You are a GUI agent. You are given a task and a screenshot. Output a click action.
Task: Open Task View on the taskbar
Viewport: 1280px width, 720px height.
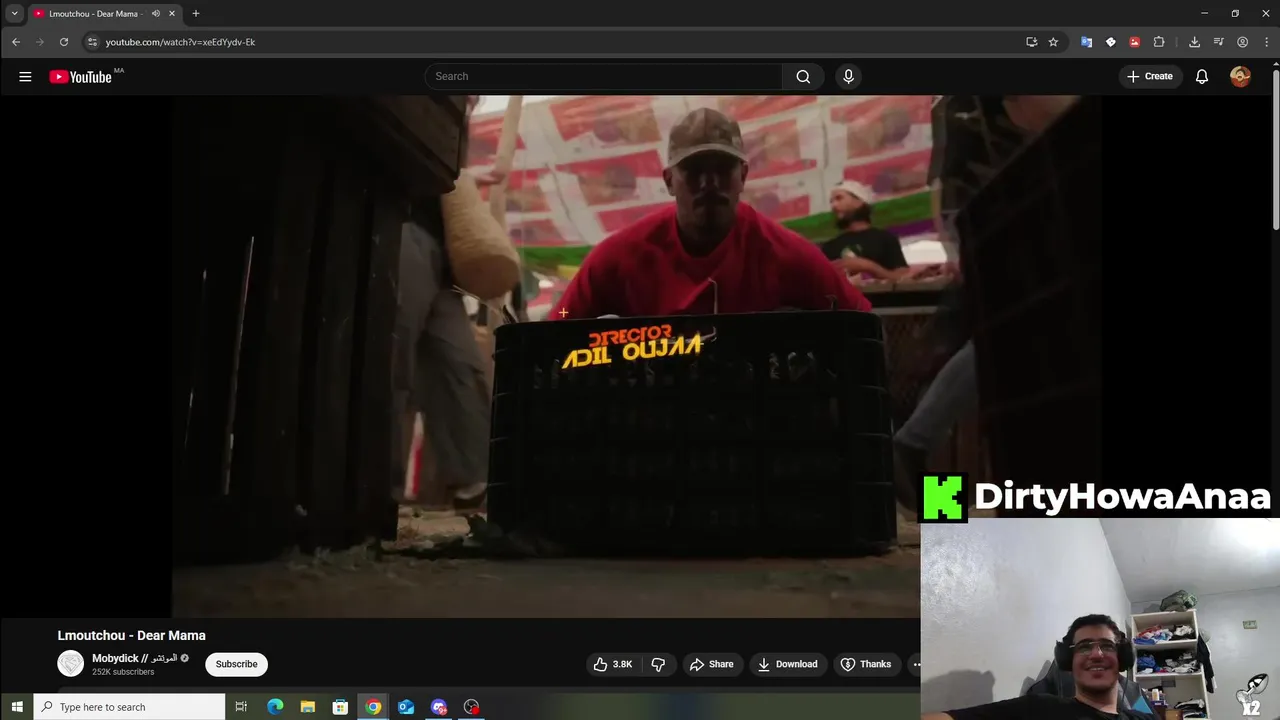(241, 707)
